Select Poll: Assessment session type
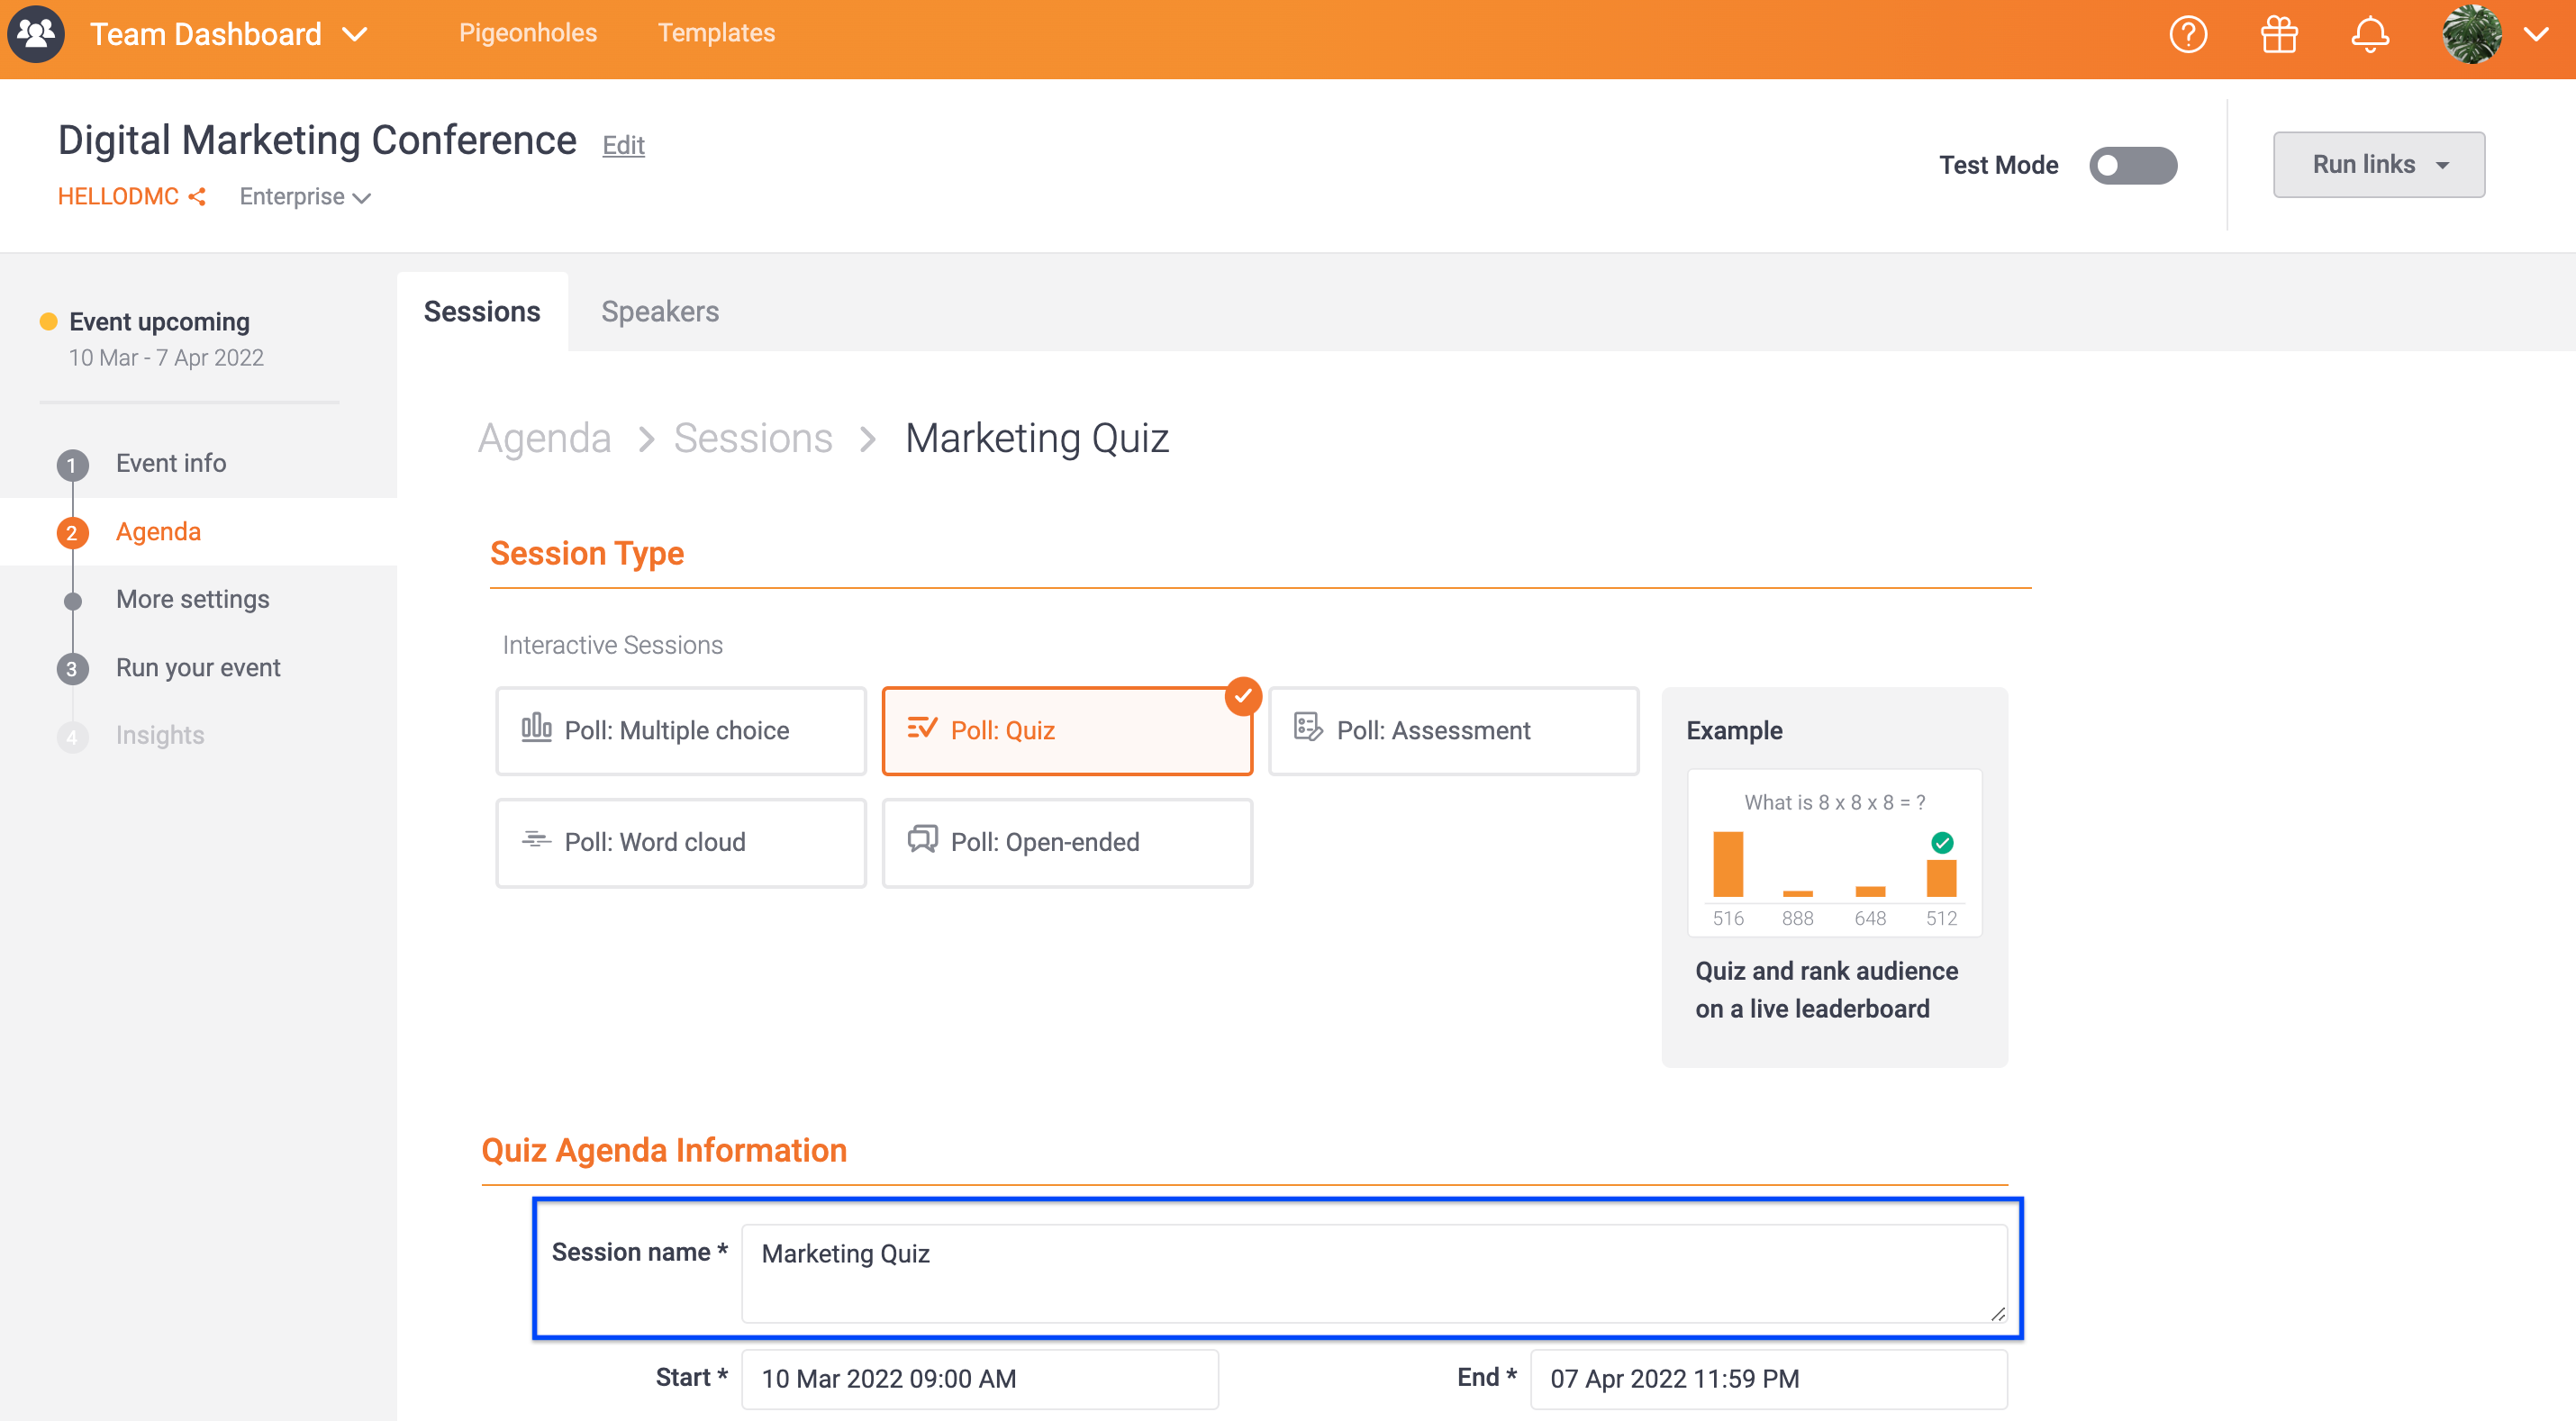2576x1421 pixels. pos(1453,731)
